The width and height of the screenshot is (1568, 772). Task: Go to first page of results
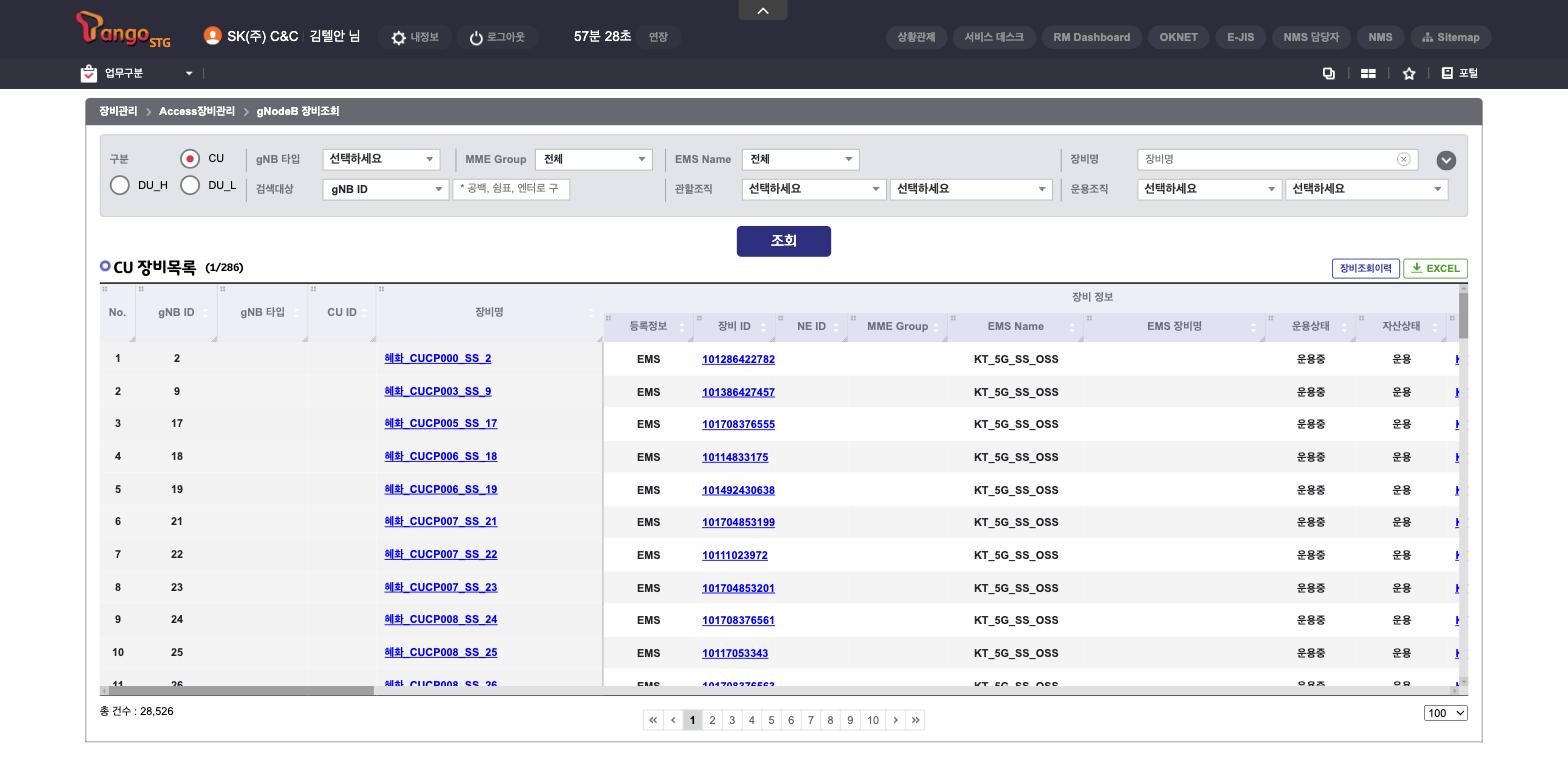[653, 720]
